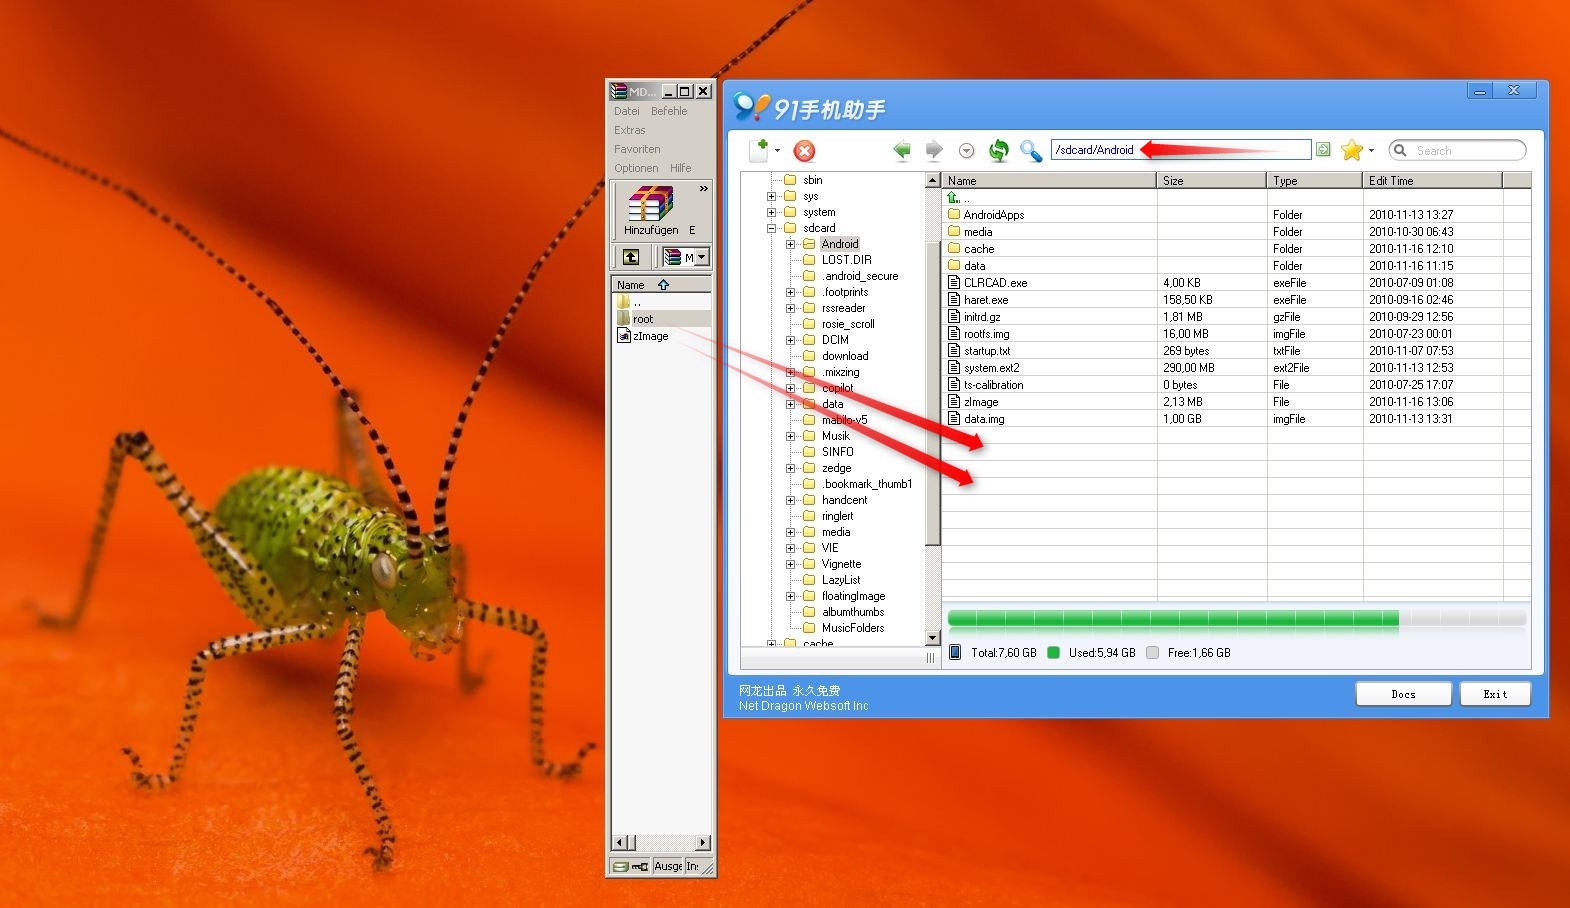Open the new file dropdown arrow
Screen dimensions: 1570x908
click(777, 151)
